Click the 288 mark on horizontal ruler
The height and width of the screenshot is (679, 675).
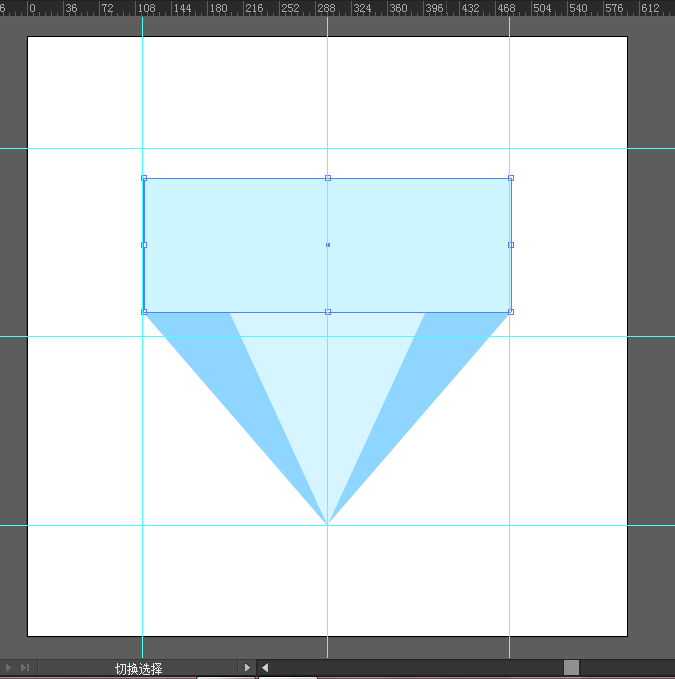coord(326,8)
